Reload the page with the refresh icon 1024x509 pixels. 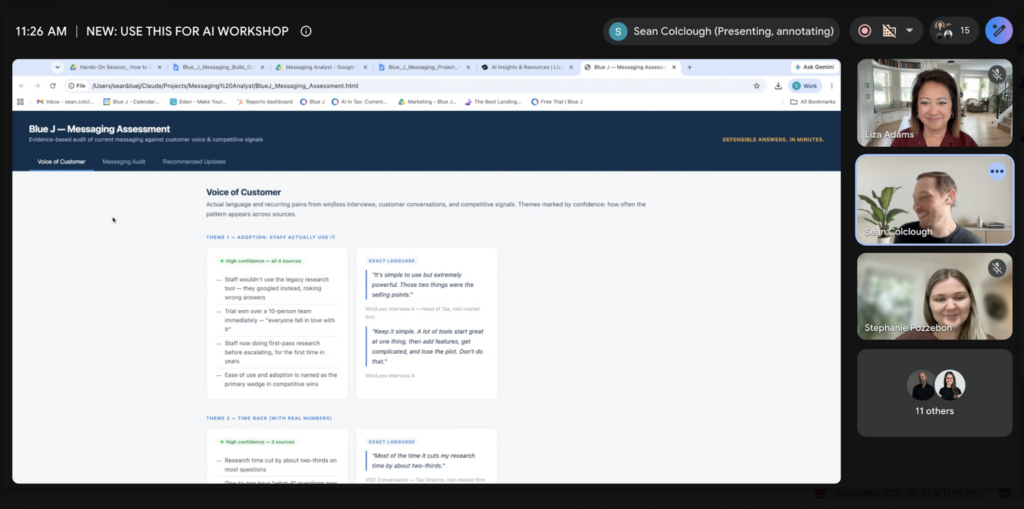tap(53, 86)
